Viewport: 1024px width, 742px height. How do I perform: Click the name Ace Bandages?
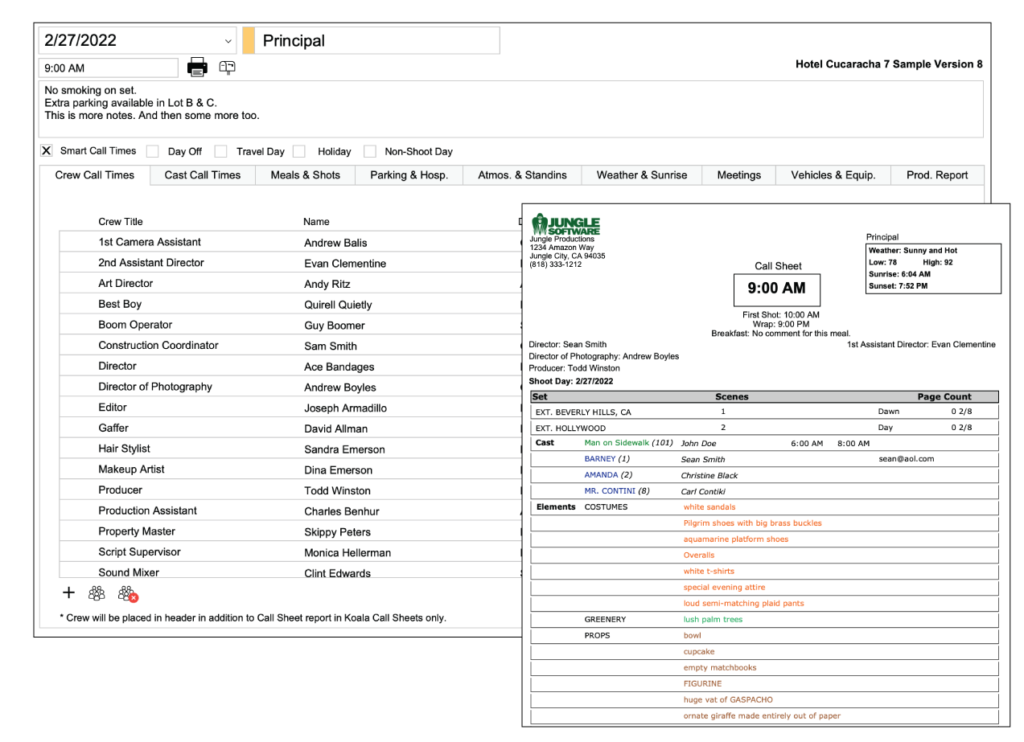point(340,367)
